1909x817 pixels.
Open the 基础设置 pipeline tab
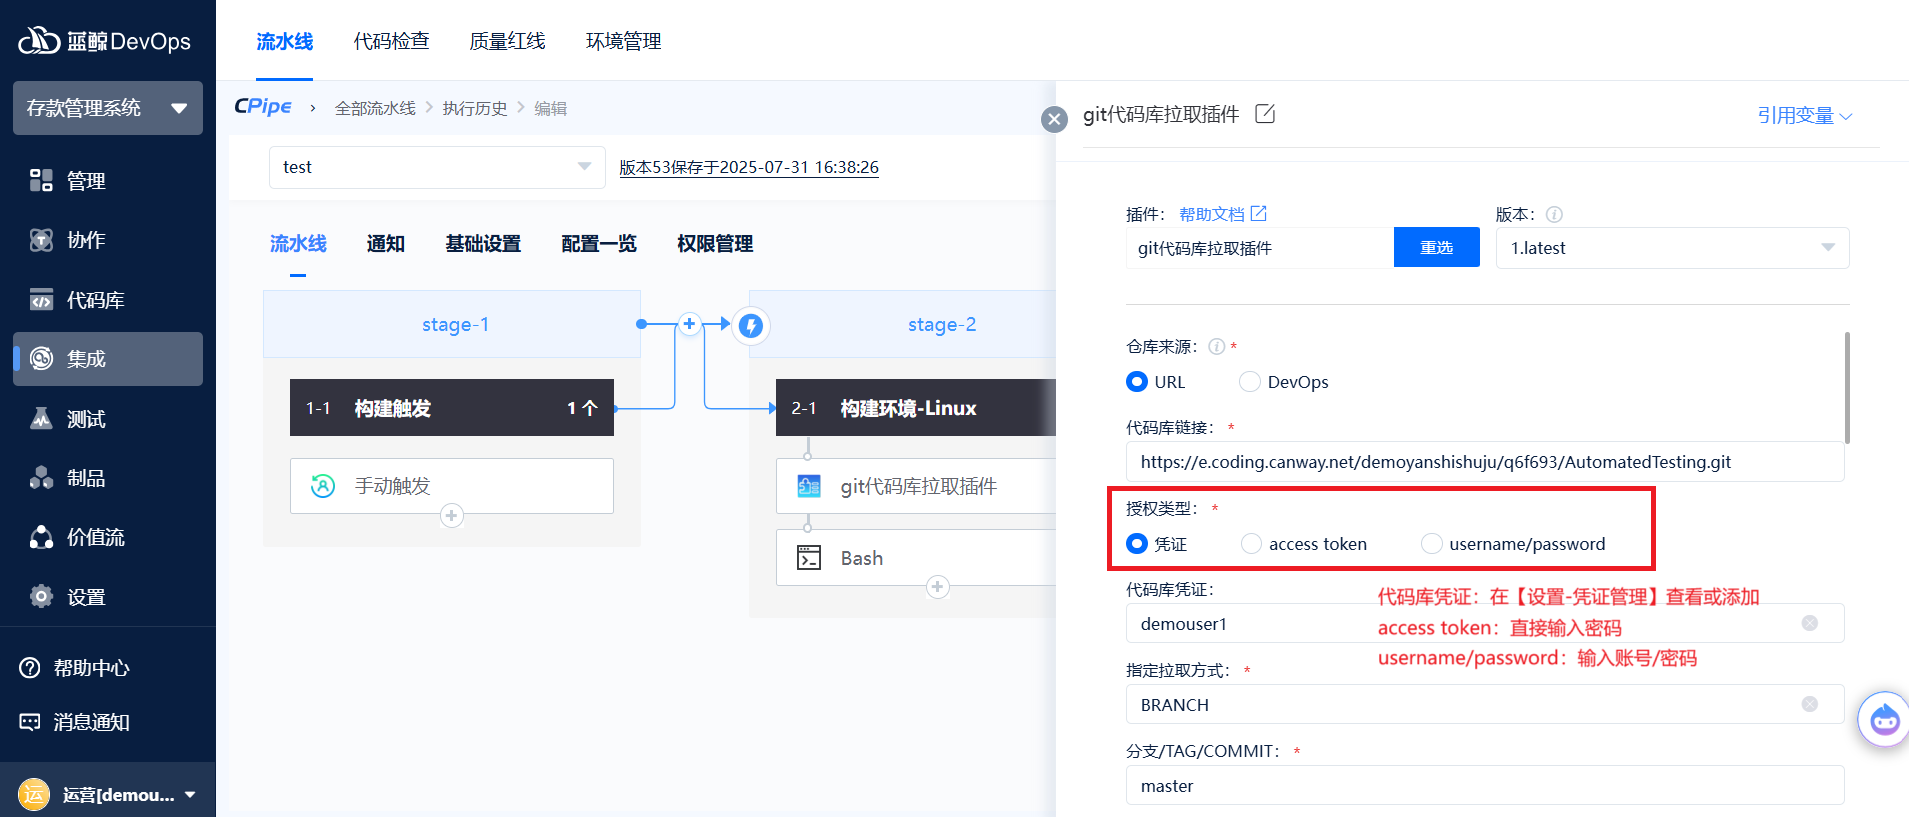pos(483,244)
